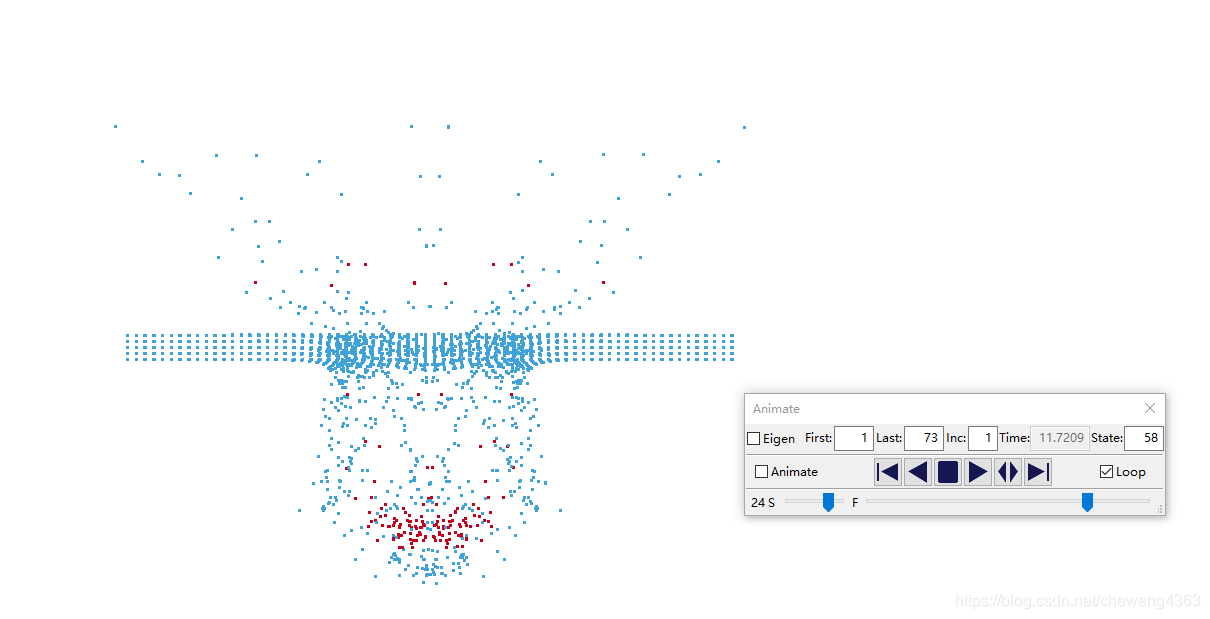Play animation forward
The width and height of the screenshot is (1210, 619).
click(978, 472)
